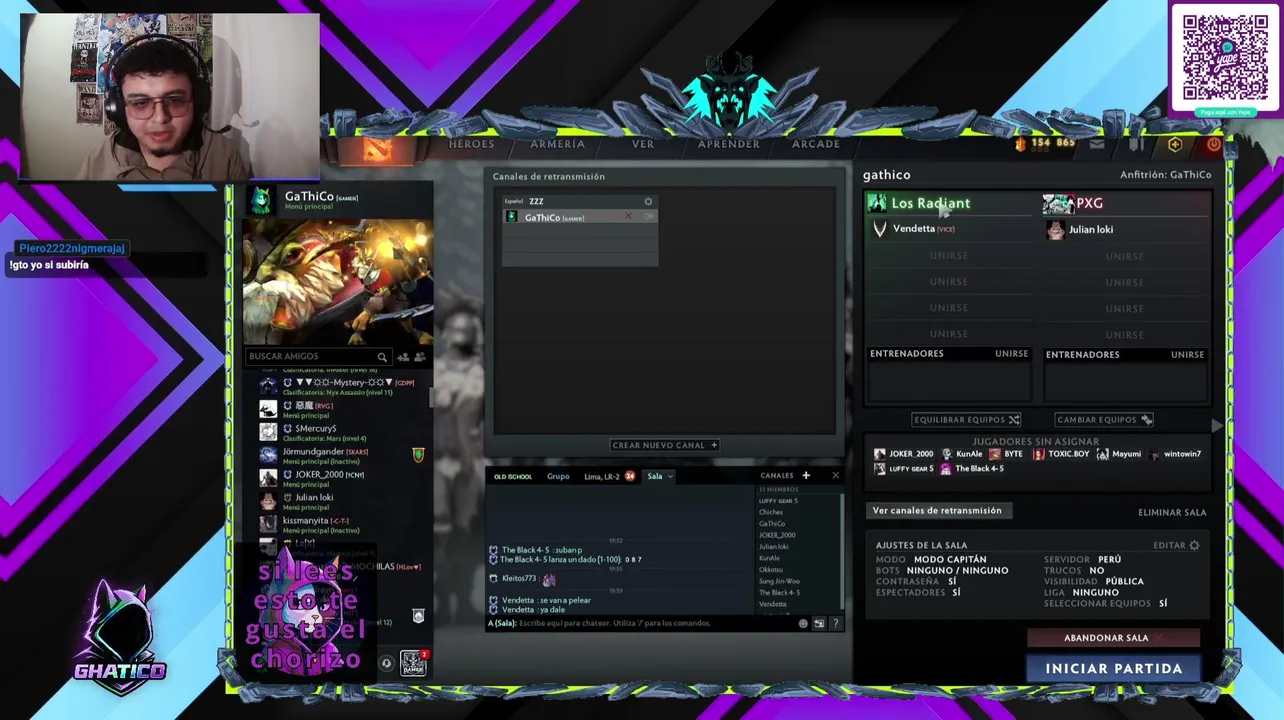Open the guild icon with red badge
The image size is (1284, 720).
coord(414,662)
